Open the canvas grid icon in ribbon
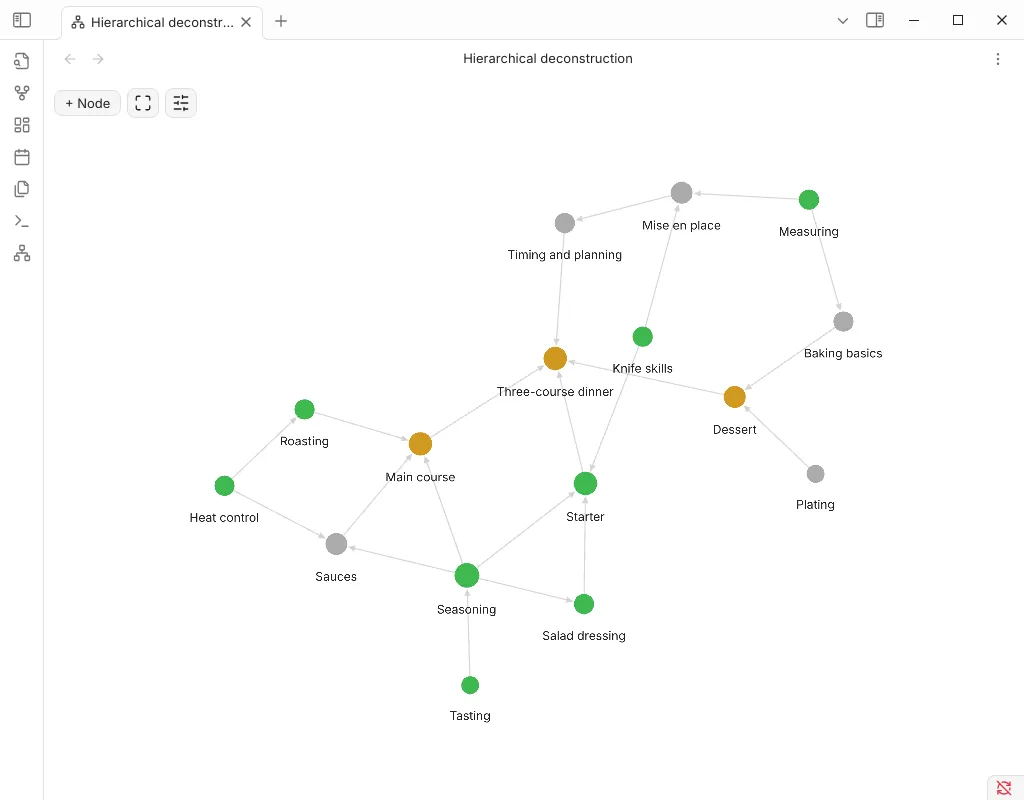The image size is (1024, 800). (22, 125)
